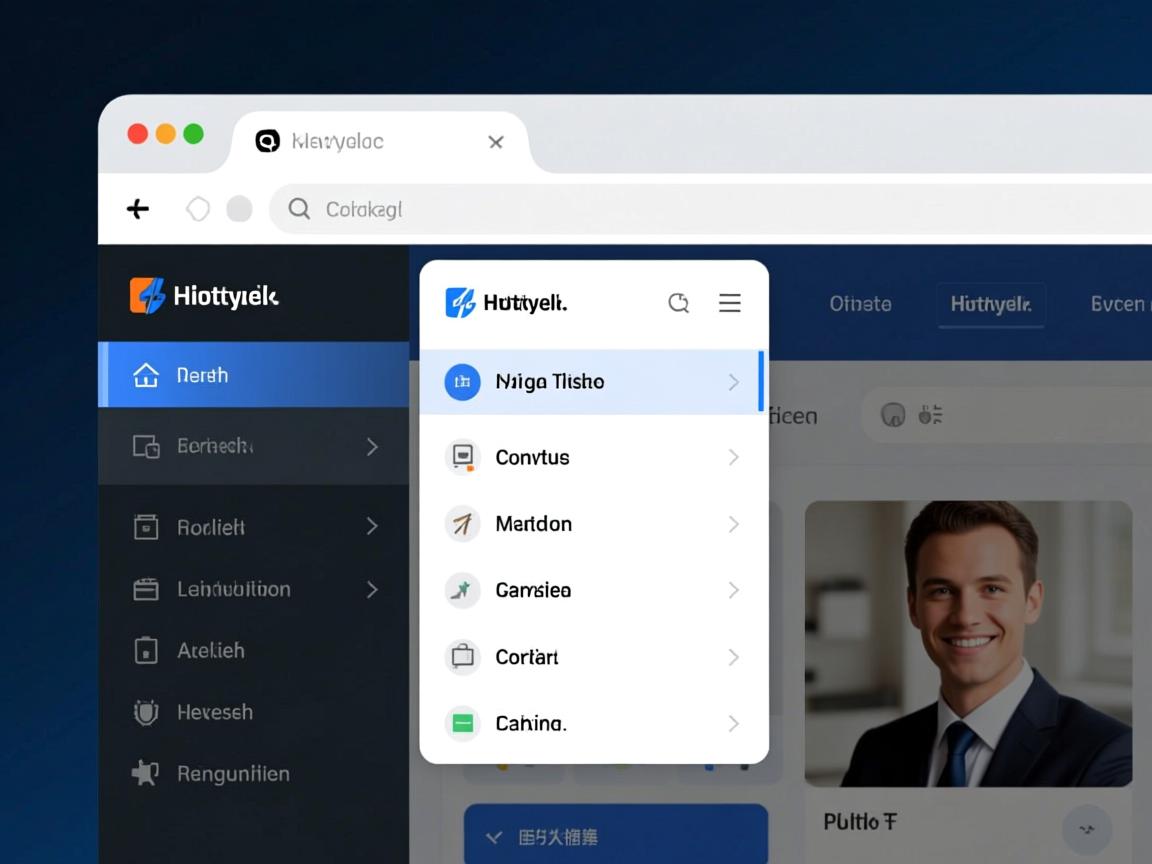Expand the Borhech sidebar item chevron
Viewport: 1152px width, 864px height.
pos(372,446)
